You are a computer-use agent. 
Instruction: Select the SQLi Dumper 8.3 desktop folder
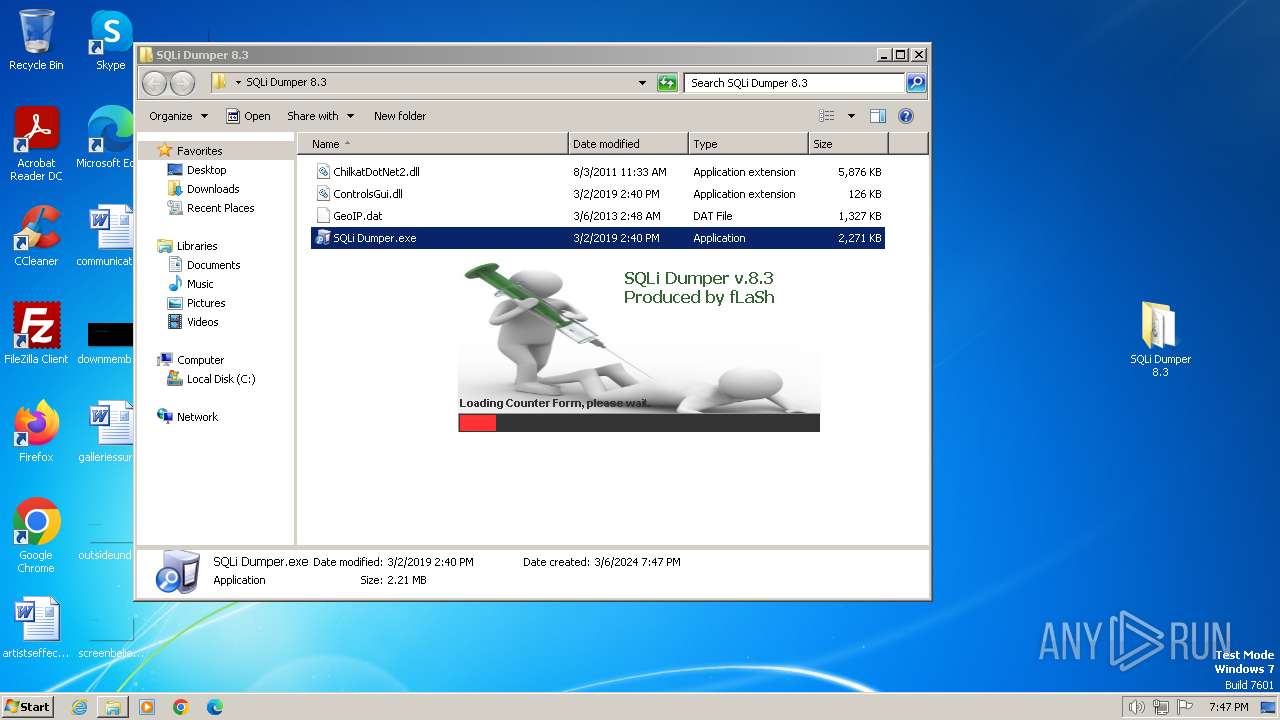pyautogui.click(x=1160, y=340)
